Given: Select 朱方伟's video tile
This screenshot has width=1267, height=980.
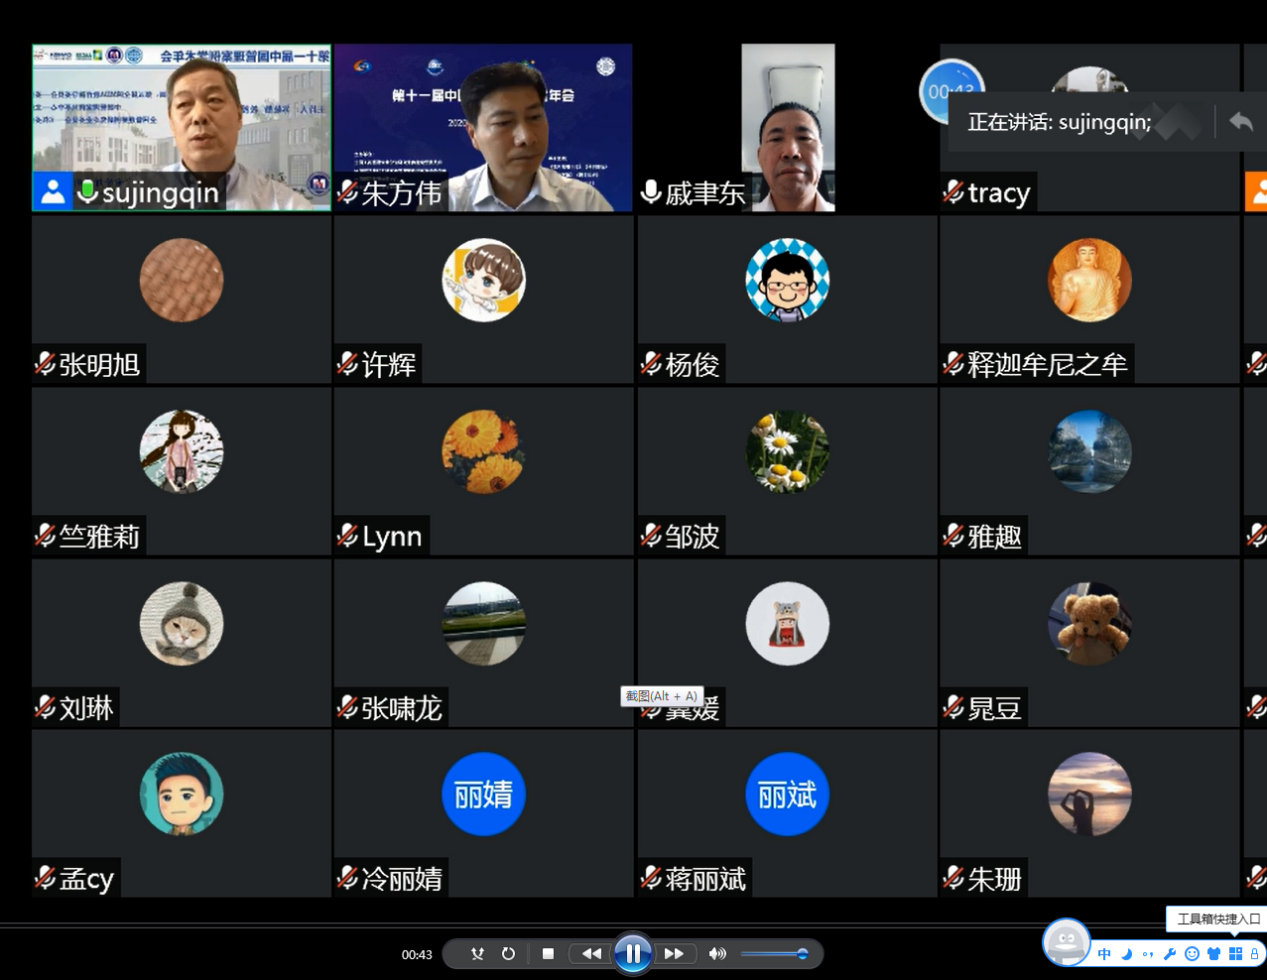Looking at the screenshot, I should (x=483, y=127).
